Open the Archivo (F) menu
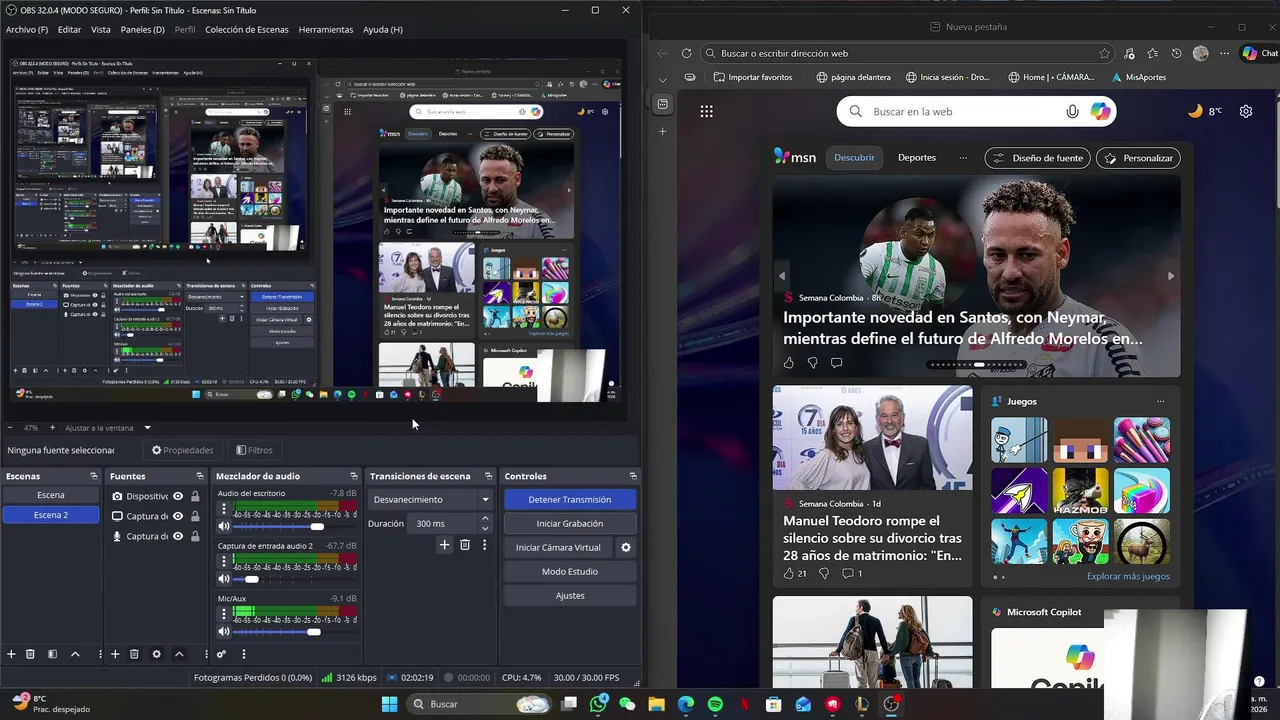The image size is (1280, 720). tap(27, 29)
